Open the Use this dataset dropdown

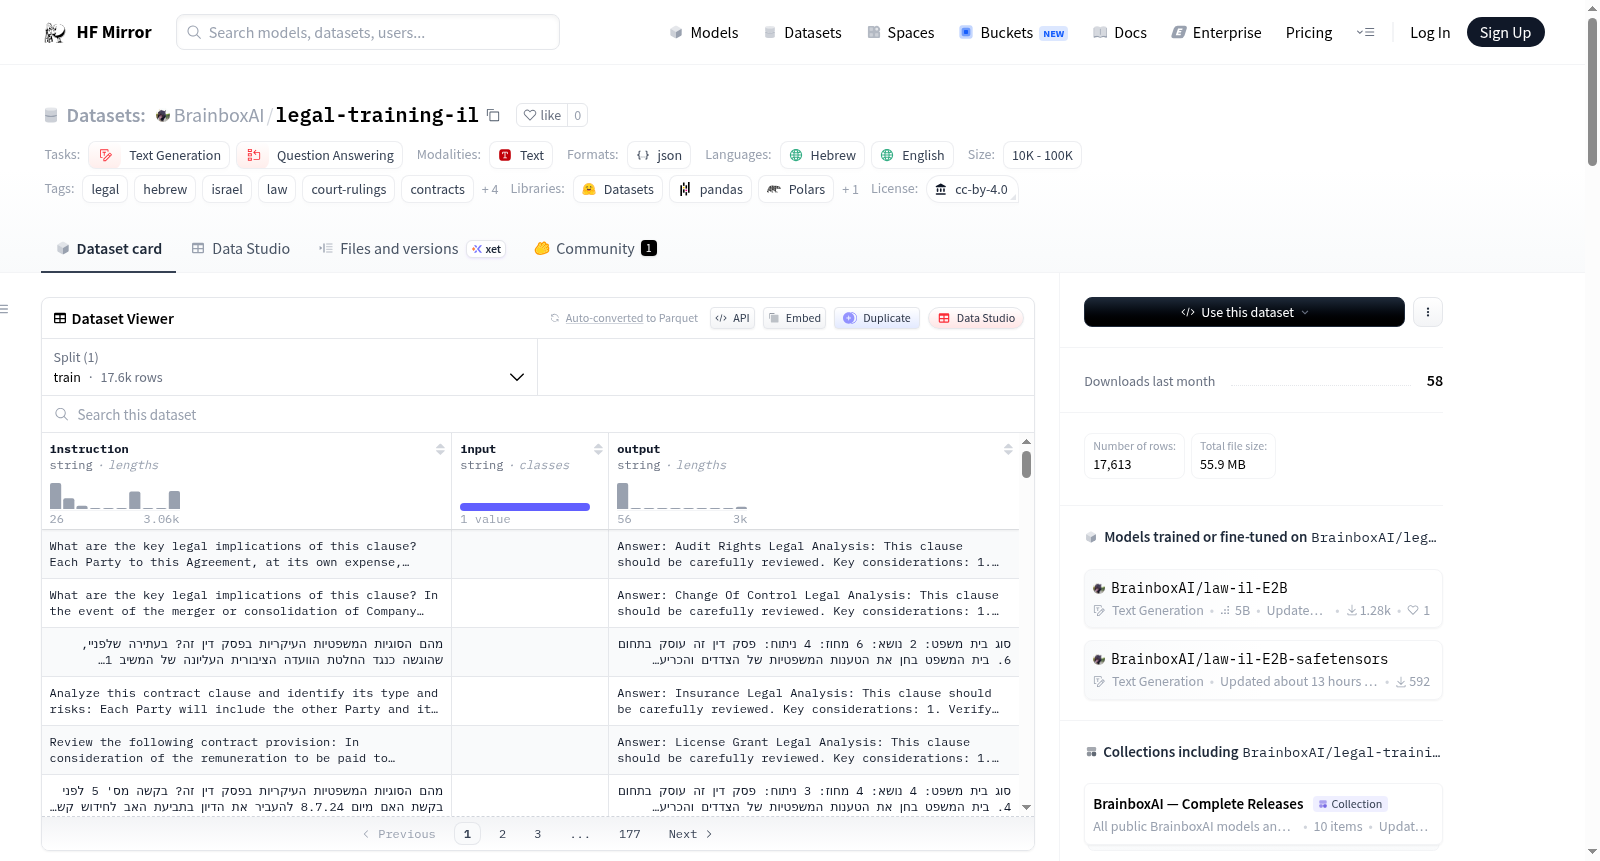click(1244, 312)
